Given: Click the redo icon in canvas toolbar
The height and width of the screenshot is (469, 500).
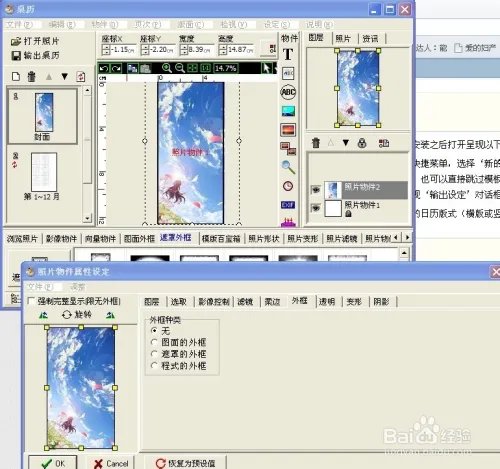Looking at the screenshot, I should (x=116, y=68).
